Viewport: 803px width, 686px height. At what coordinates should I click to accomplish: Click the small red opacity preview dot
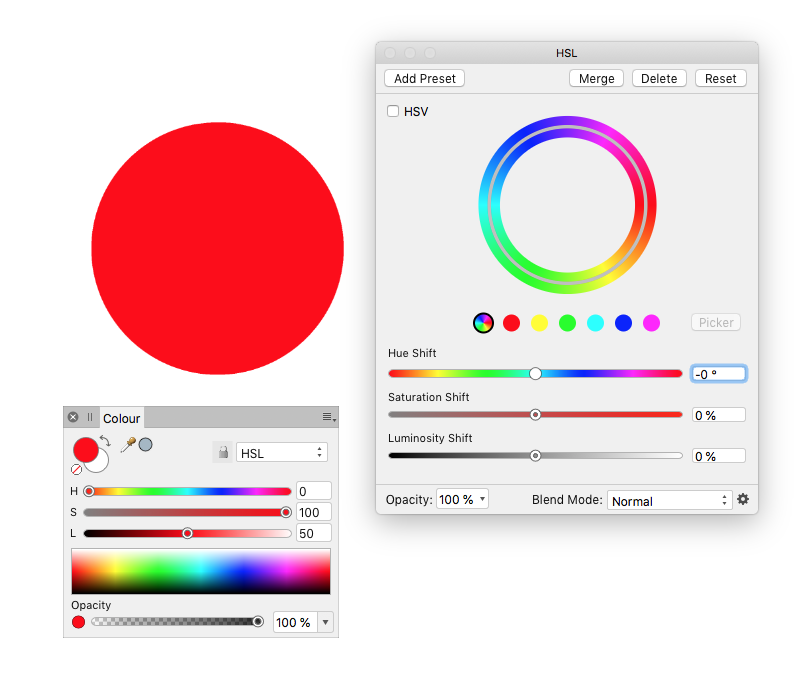(78, 622)
